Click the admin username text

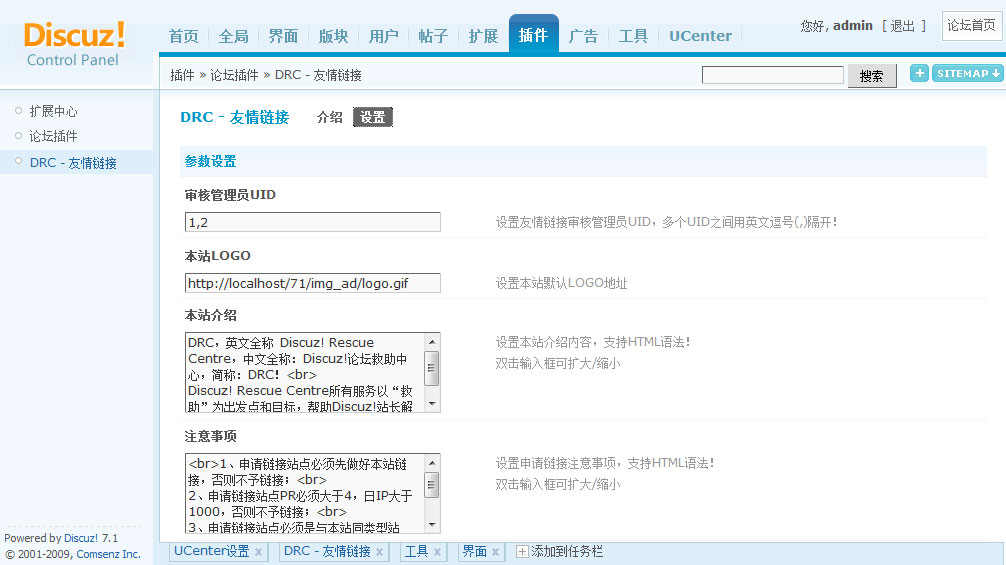[x=853, y=26]
